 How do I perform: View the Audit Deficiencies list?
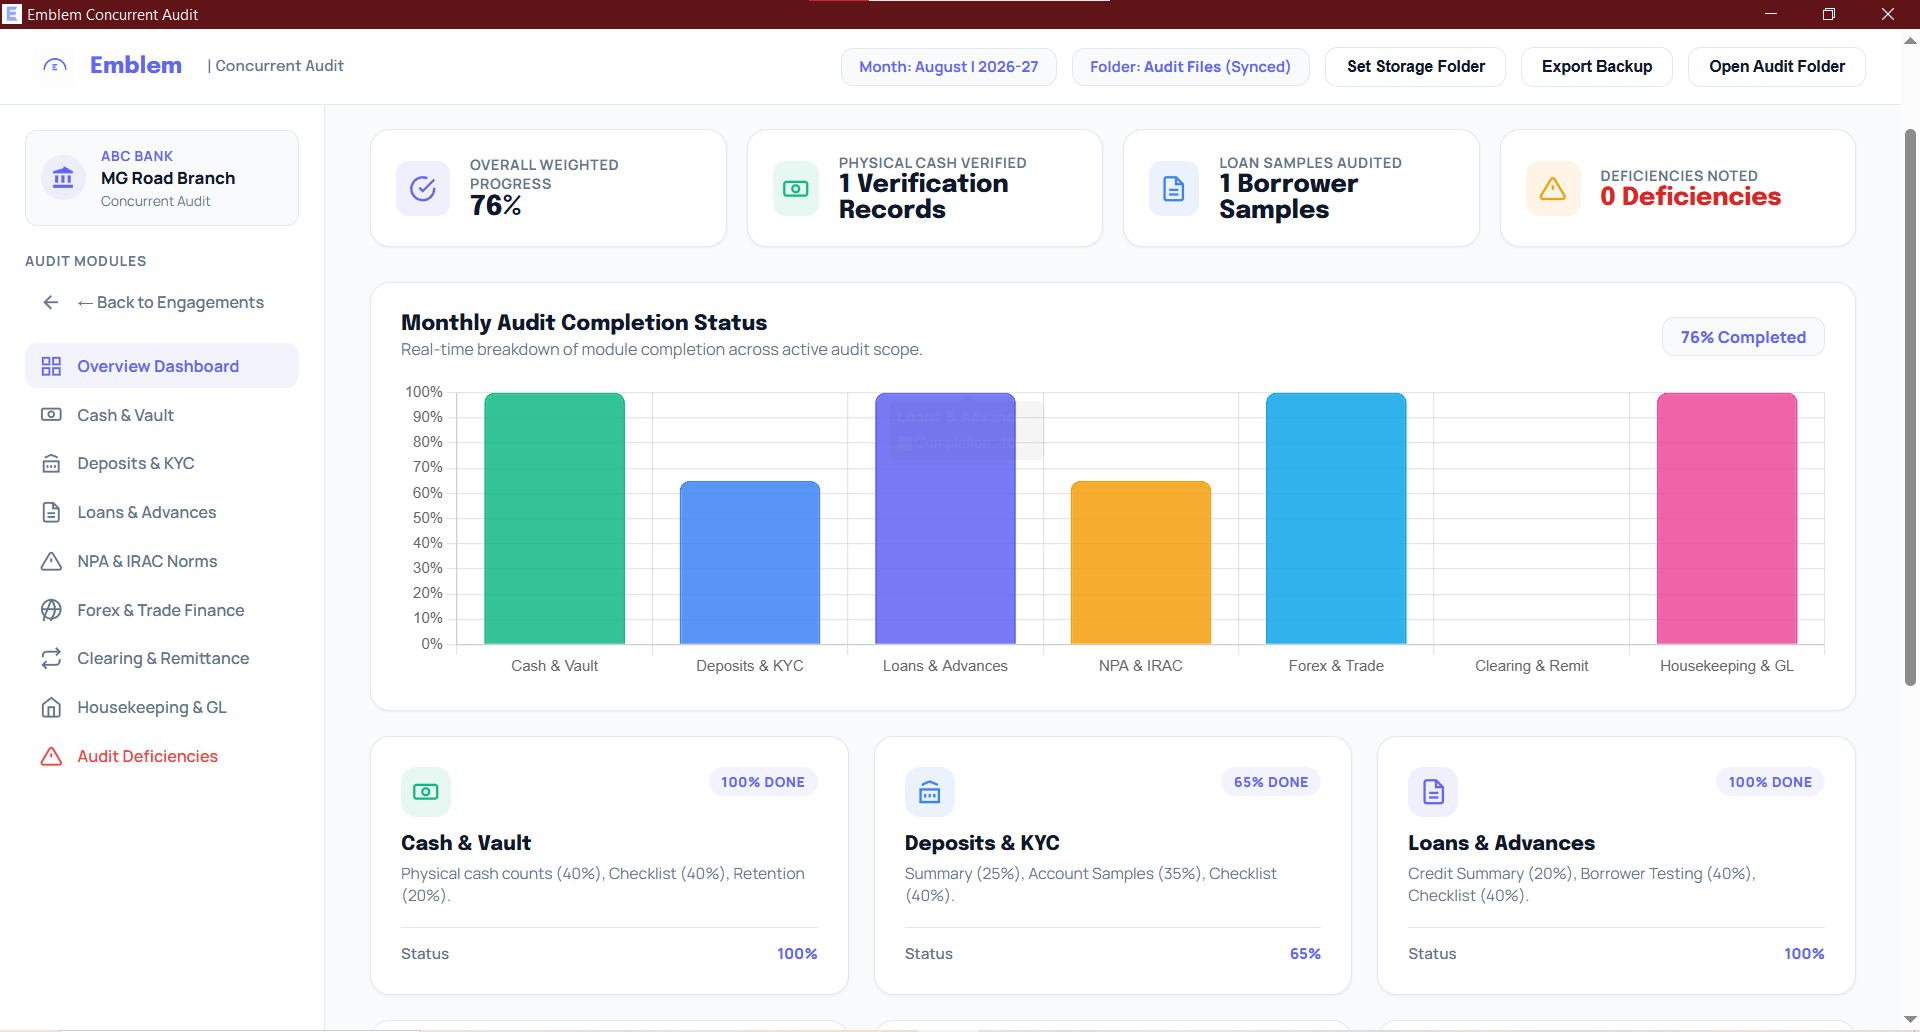click(x=162, y=756)
